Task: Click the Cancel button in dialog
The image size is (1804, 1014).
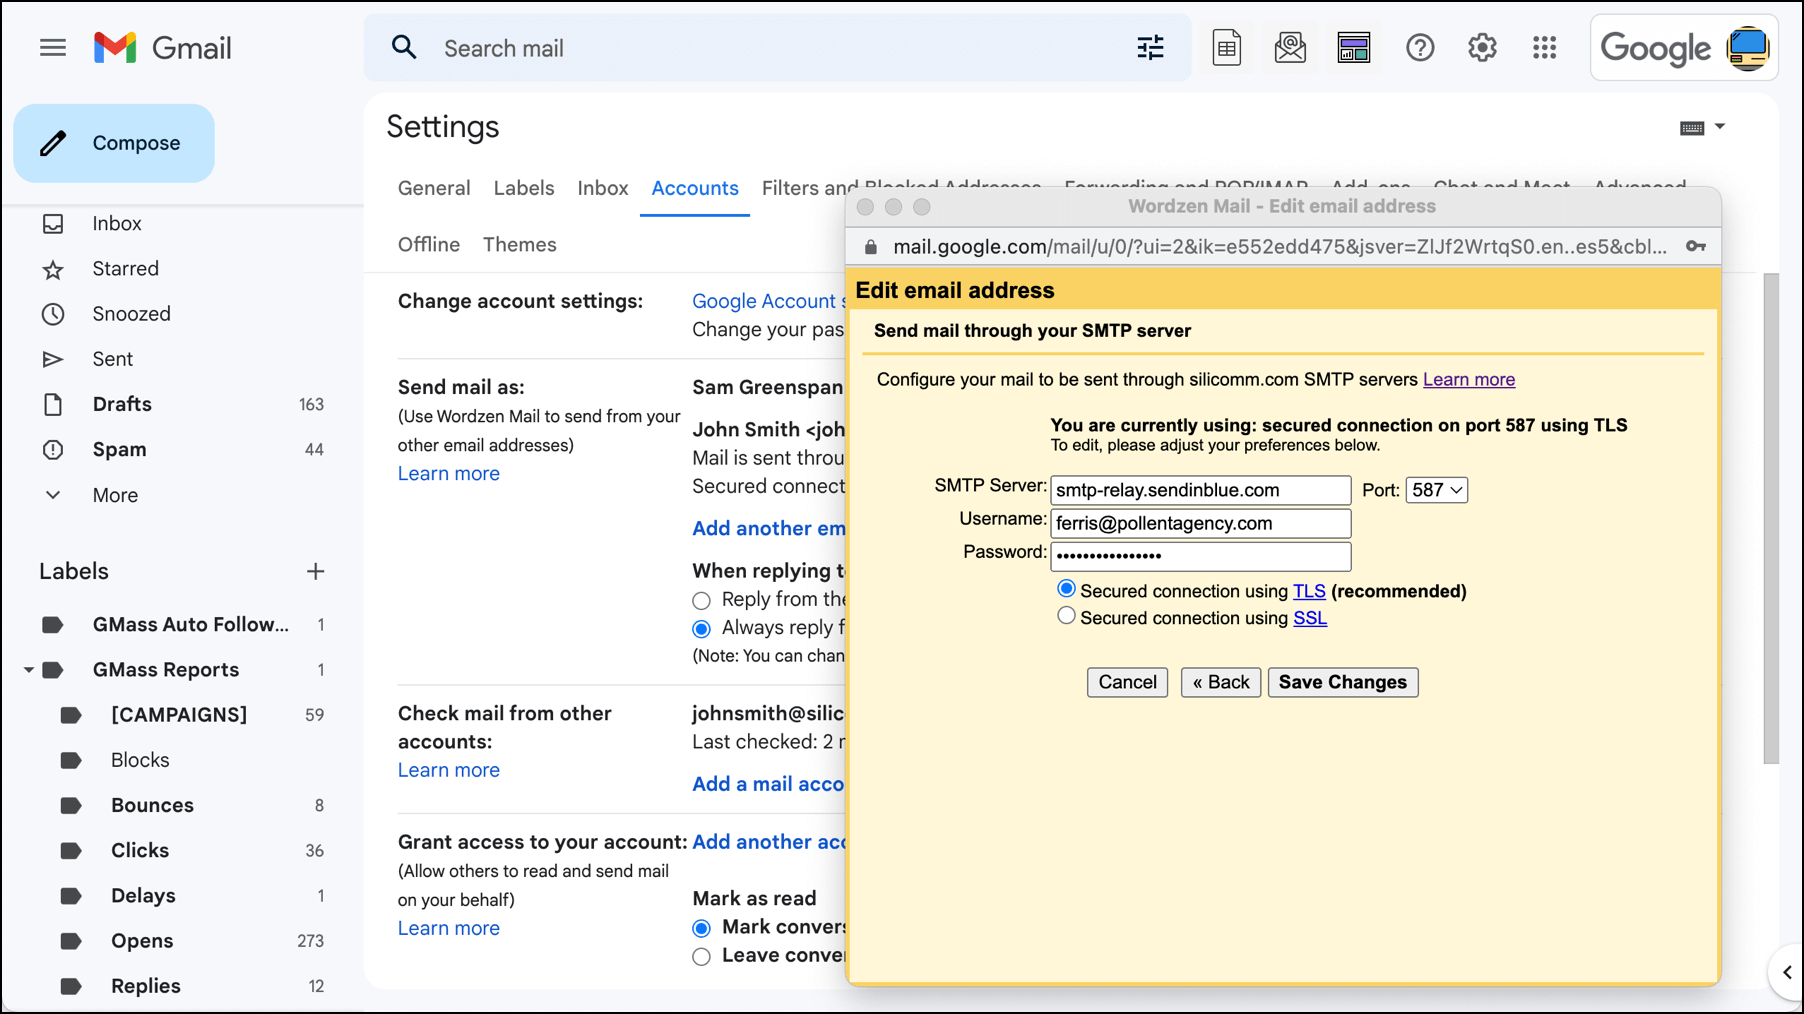Action: click(1127, 682)
